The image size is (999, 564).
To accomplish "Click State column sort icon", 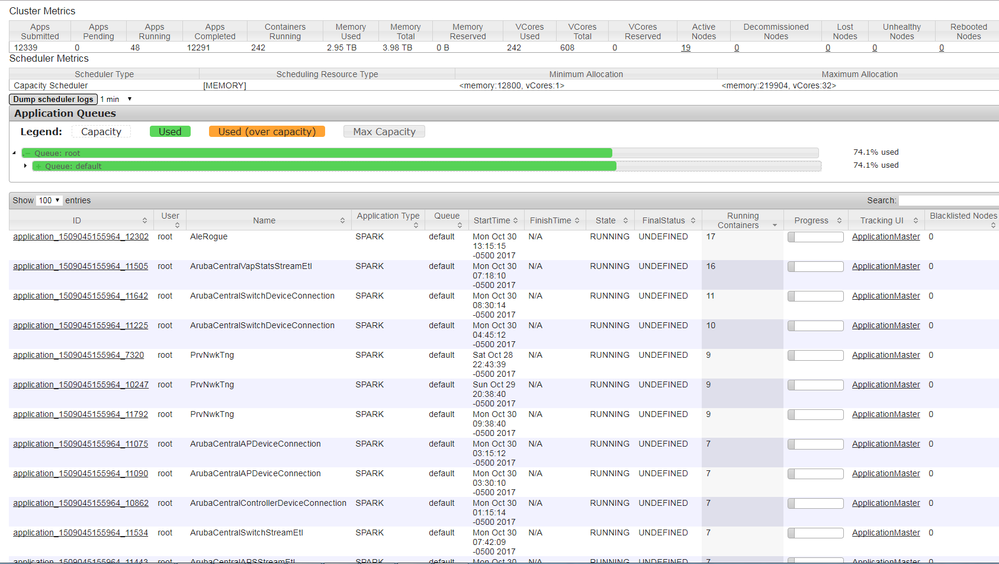I will pos(624,221).
